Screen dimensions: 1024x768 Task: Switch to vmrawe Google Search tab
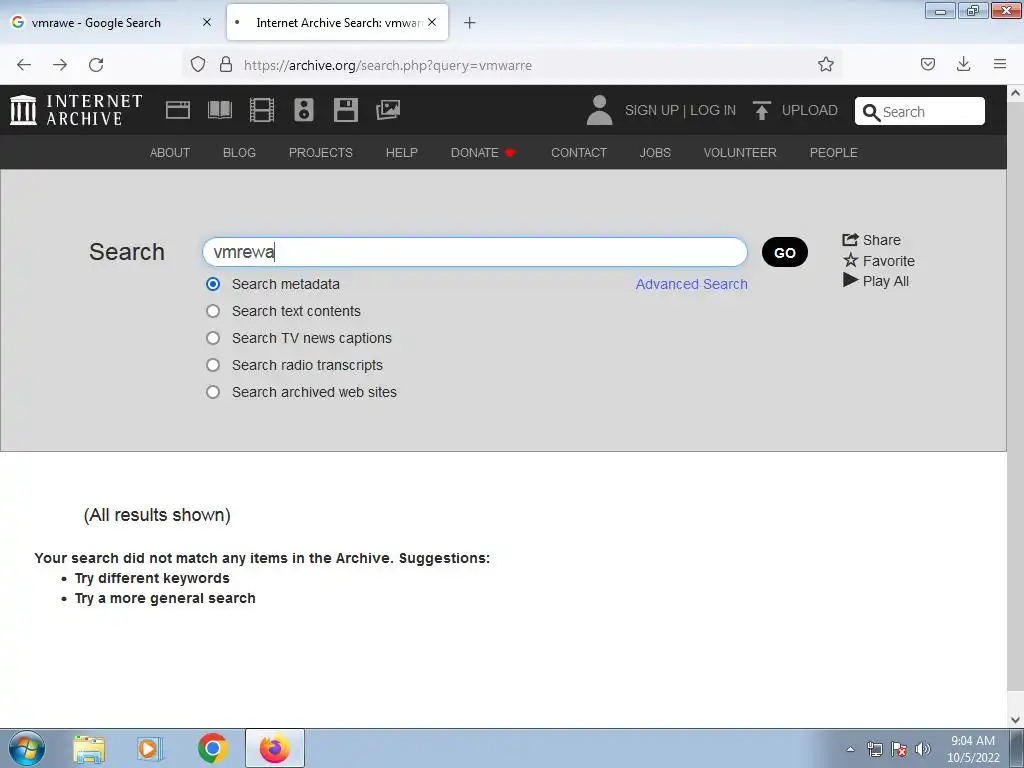[111, 23]
